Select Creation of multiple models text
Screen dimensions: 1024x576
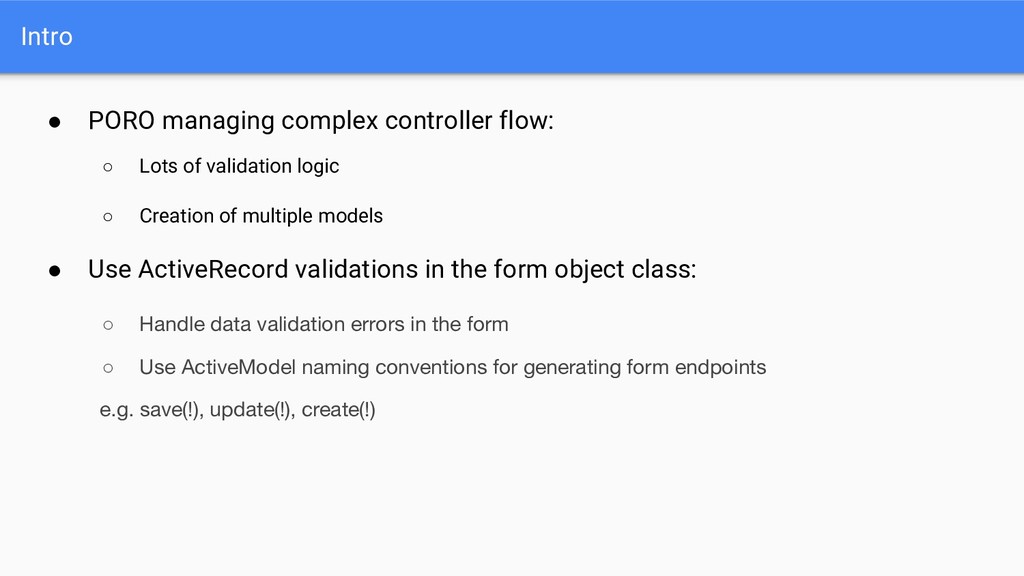[261, 216]
